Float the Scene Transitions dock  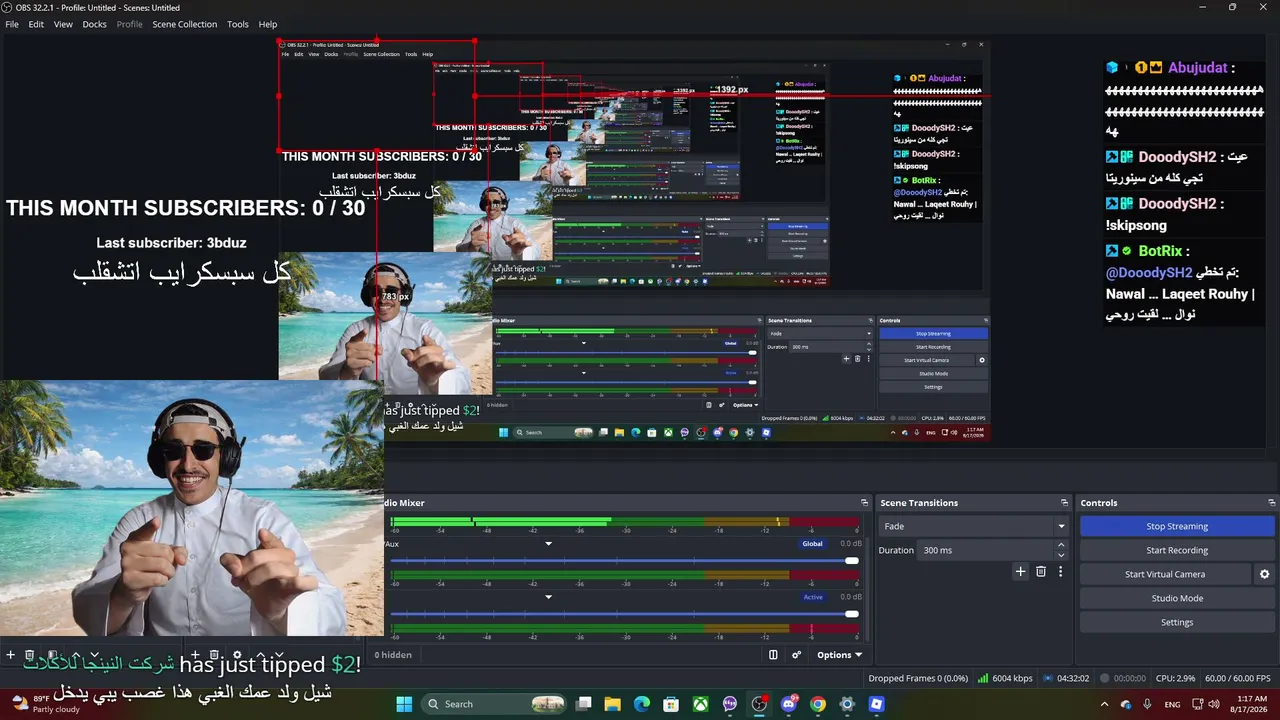click(x=1064, y=503)
